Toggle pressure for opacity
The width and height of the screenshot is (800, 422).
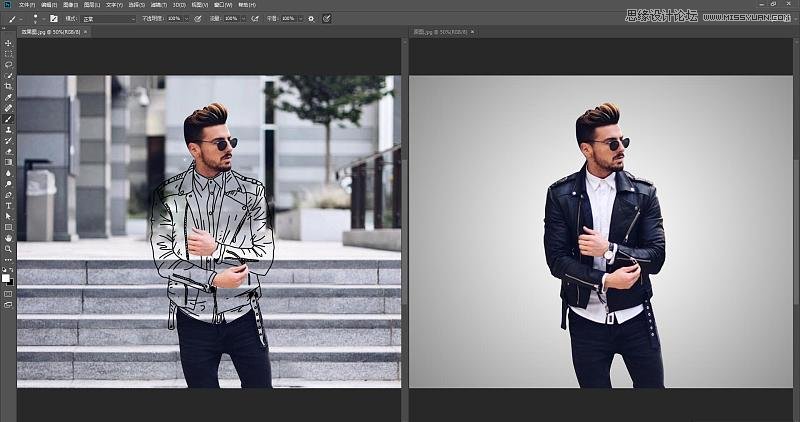(x=198, y=19)
